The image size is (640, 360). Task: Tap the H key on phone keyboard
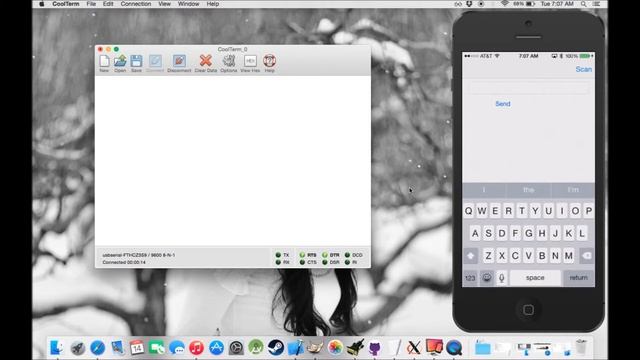pyautogui.click(x=542, y=233)
